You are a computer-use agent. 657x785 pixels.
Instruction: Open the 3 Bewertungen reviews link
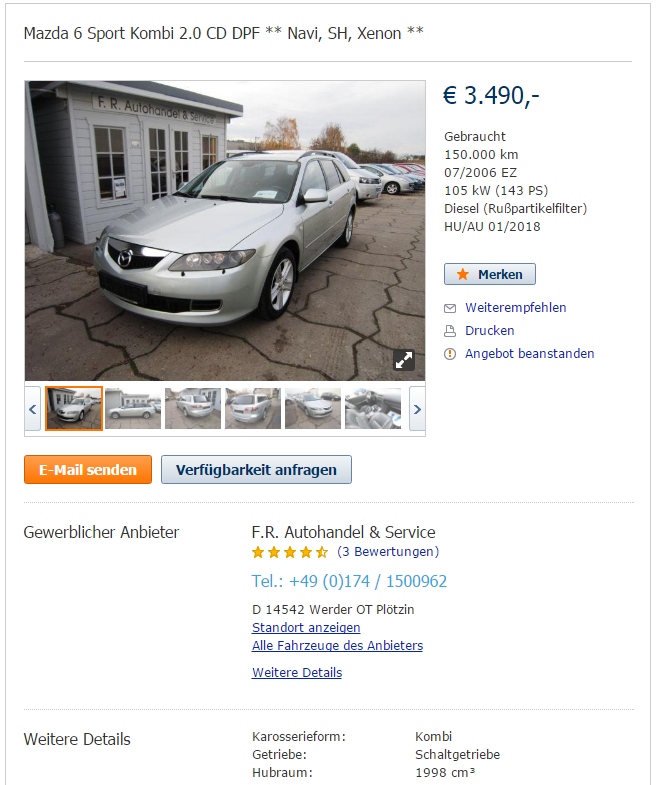388,552
